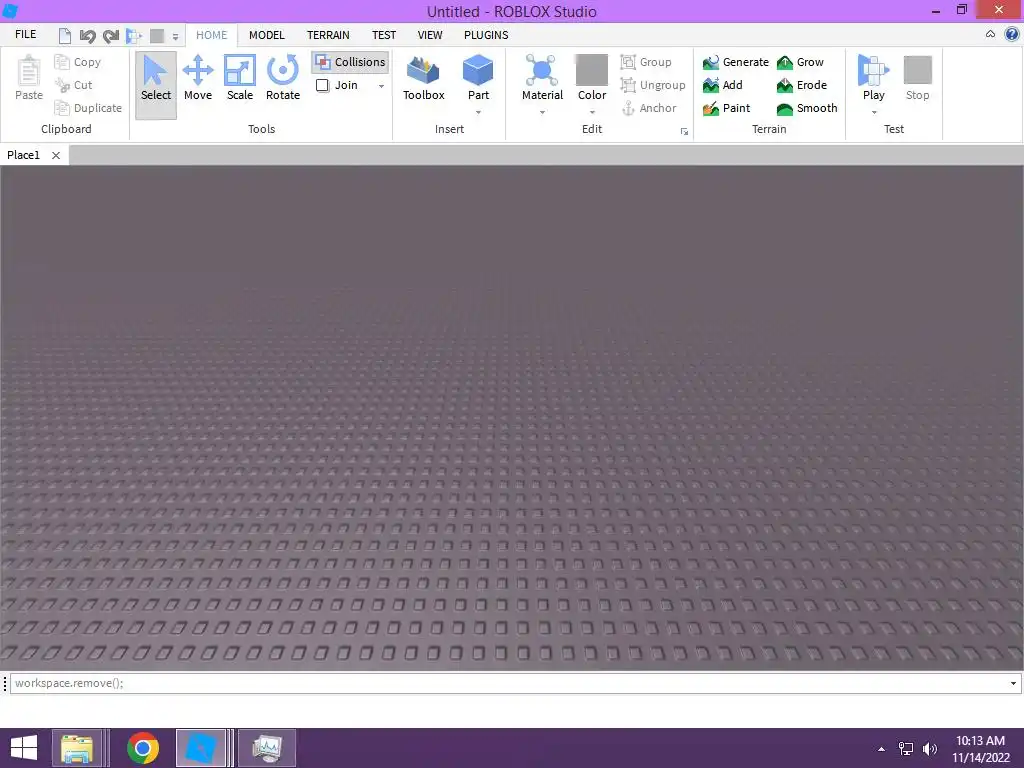This screenshot has height=768, width=1024.
Task: Click the Redo quick-access icon
Action: (x=111, y=36)
